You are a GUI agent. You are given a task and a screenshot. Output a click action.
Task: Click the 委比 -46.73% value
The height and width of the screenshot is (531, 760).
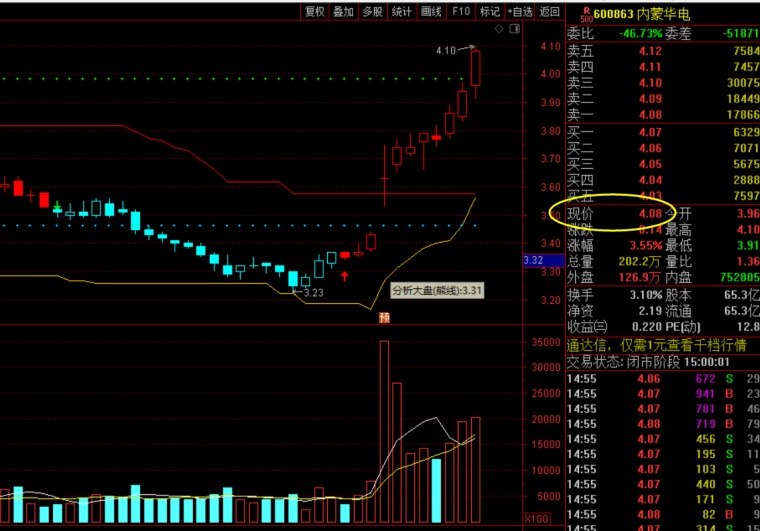click(641, 33)
